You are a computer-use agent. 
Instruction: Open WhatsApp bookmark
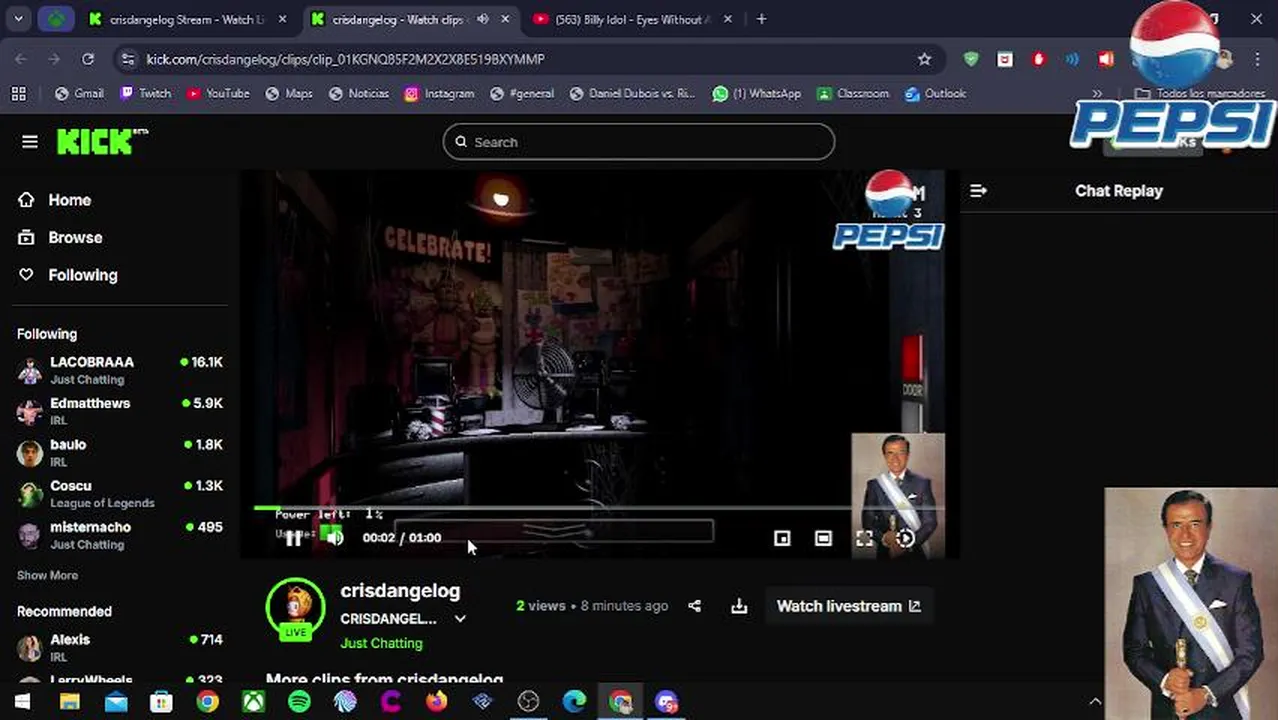(757, 93)
